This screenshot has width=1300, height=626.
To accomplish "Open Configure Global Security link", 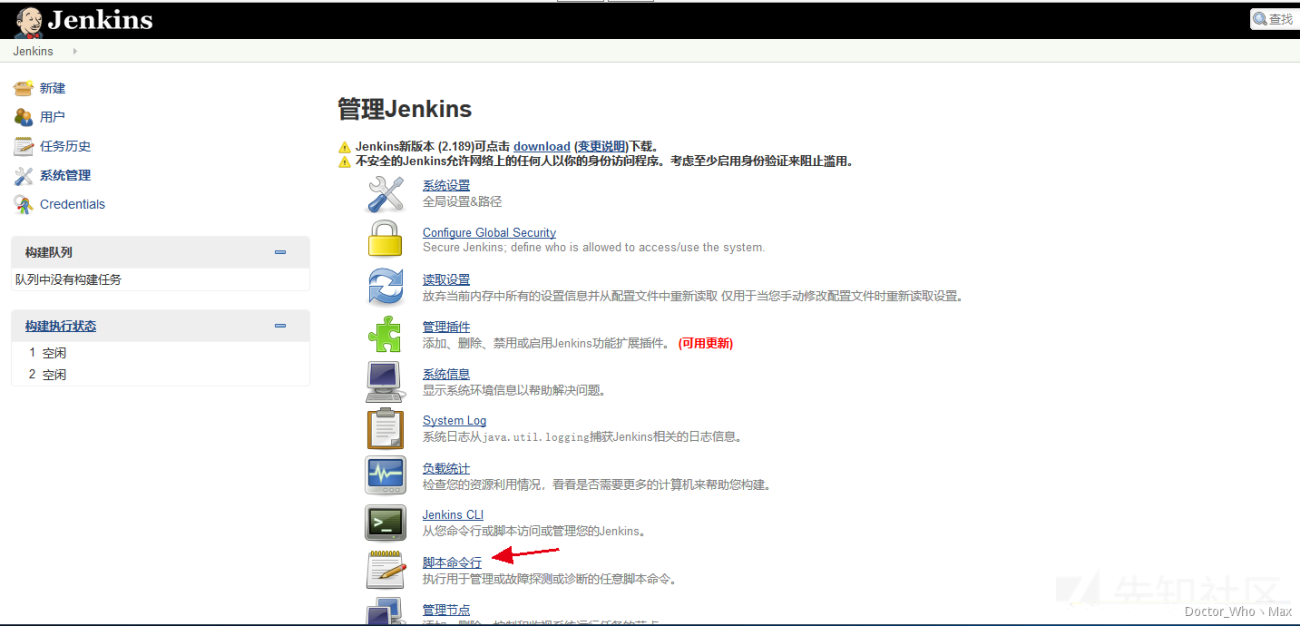I will click(489, 233).
